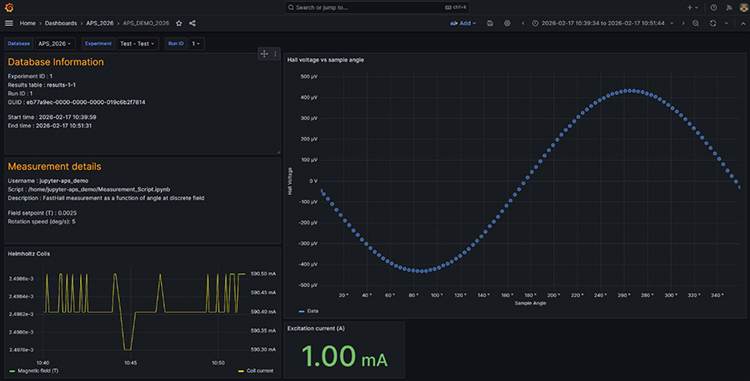Click the Grafana logo

click(9, 7)
